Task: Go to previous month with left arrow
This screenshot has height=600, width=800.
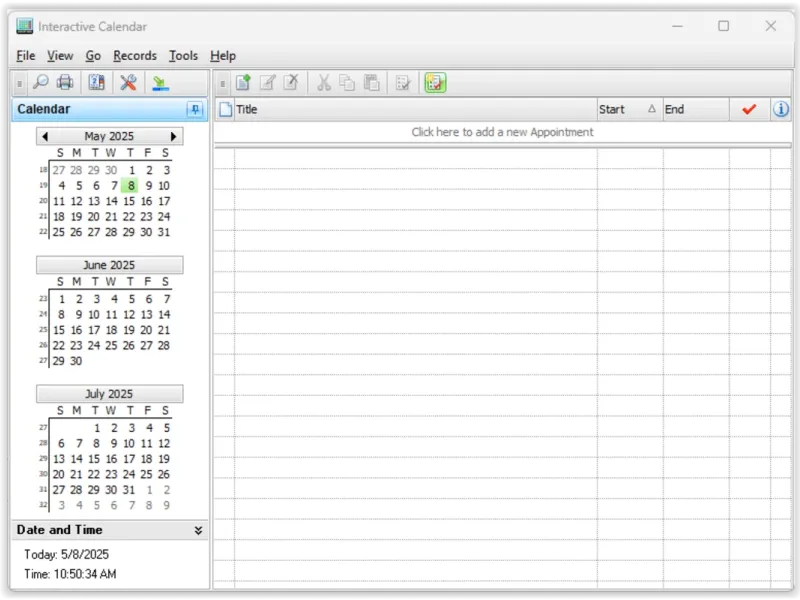Action: coord(45,136)
